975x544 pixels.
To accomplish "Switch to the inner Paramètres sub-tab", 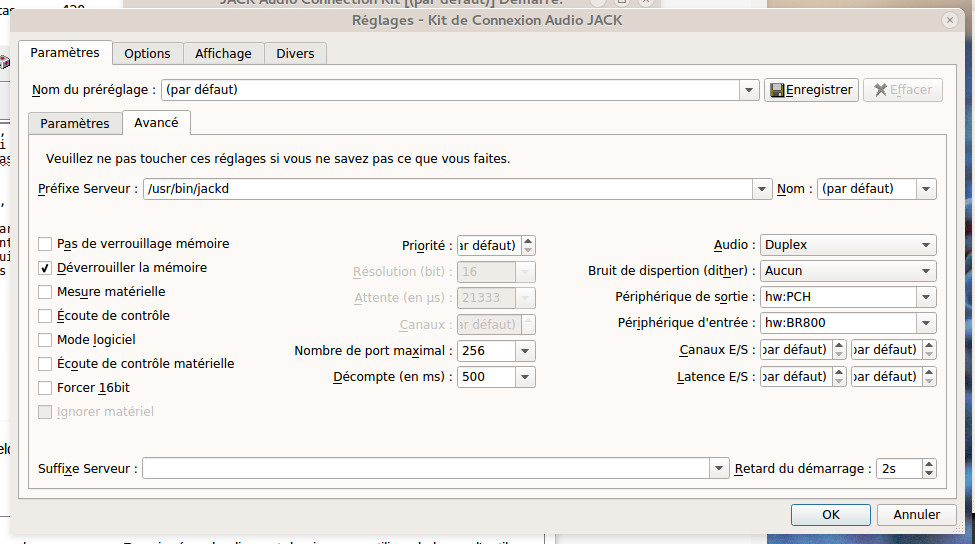I will pyautogui.click(x=75, y=123).
